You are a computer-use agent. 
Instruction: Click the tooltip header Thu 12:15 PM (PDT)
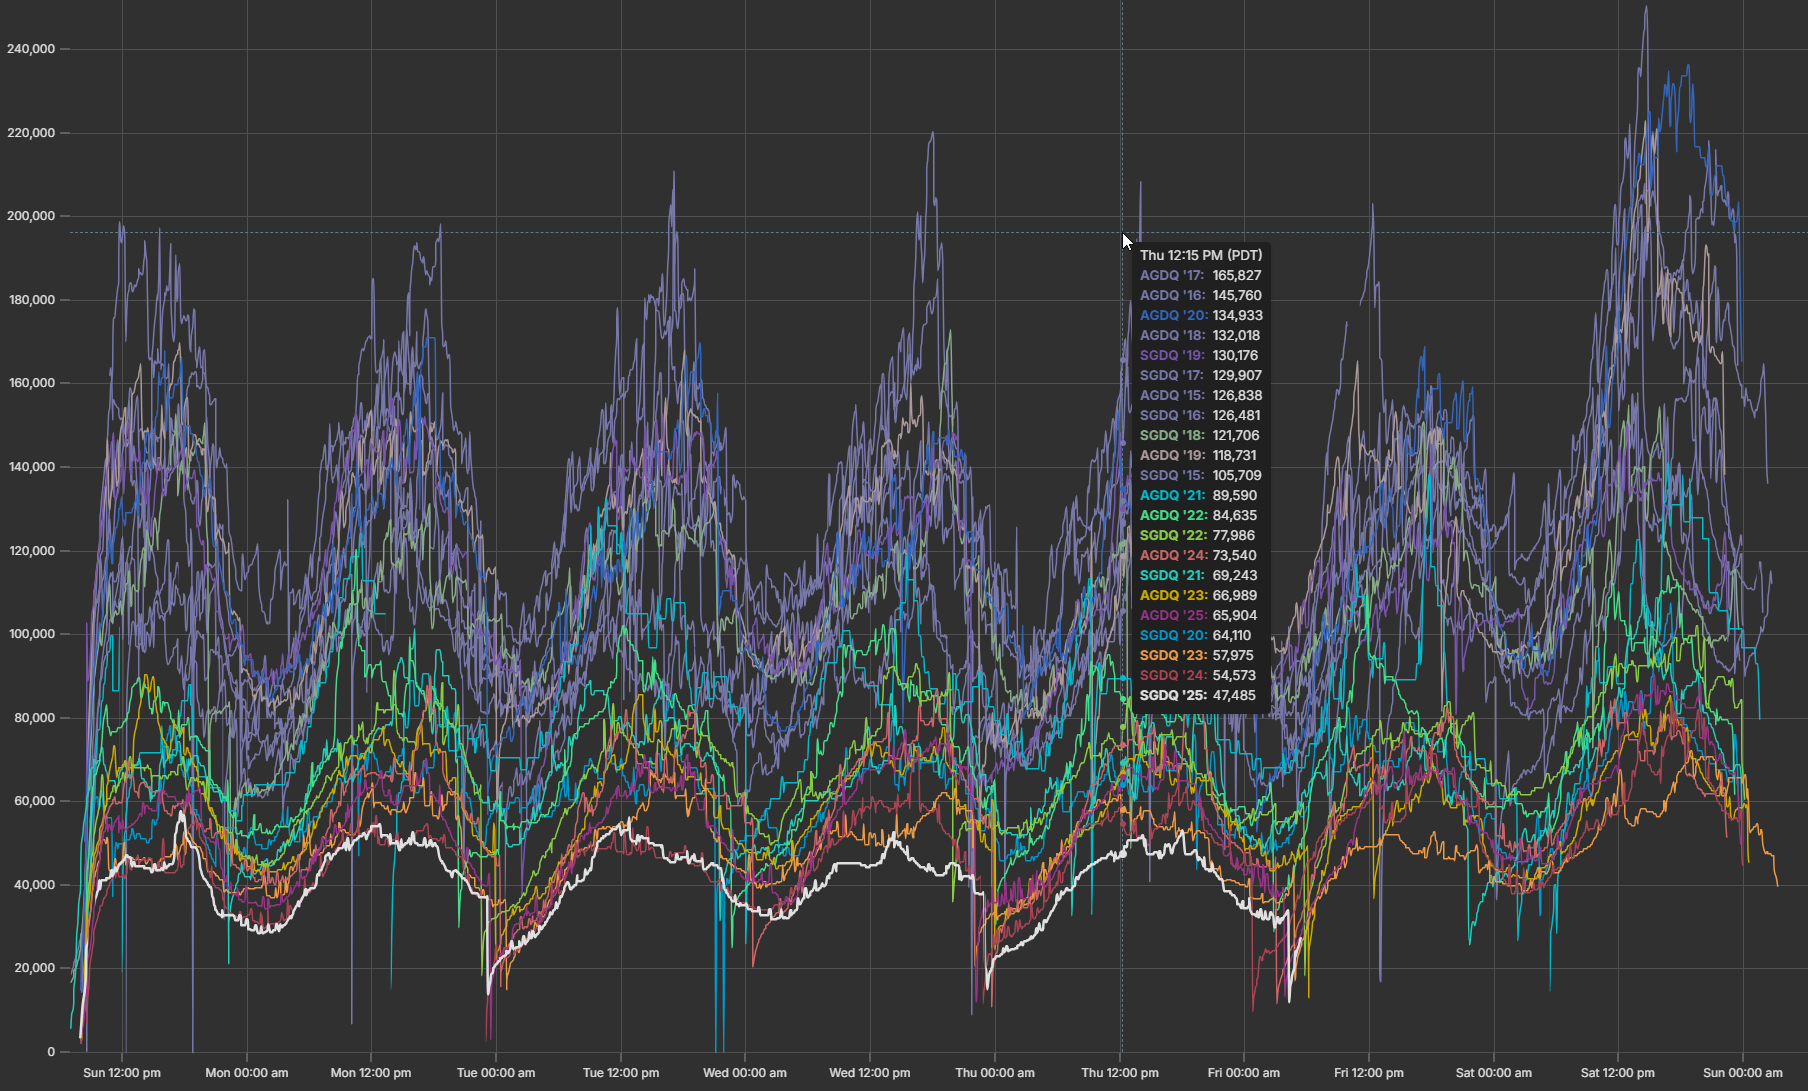[1201, 255]
